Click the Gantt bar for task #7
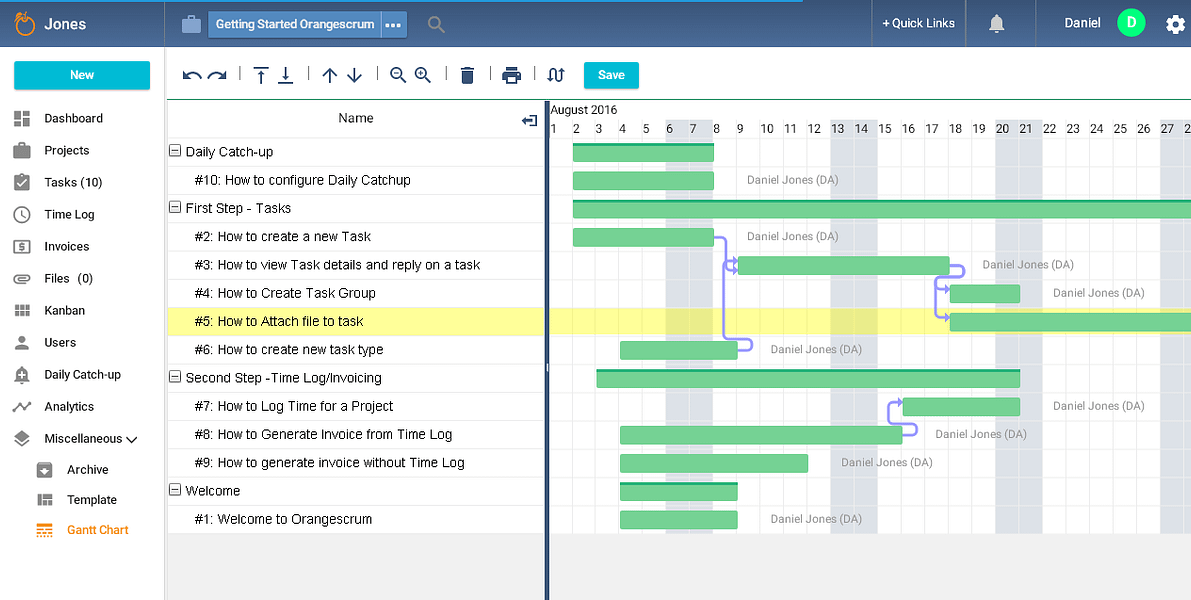Image resolution: width=1191 pixels, height=600 pixels. click(x=961, y=406)
